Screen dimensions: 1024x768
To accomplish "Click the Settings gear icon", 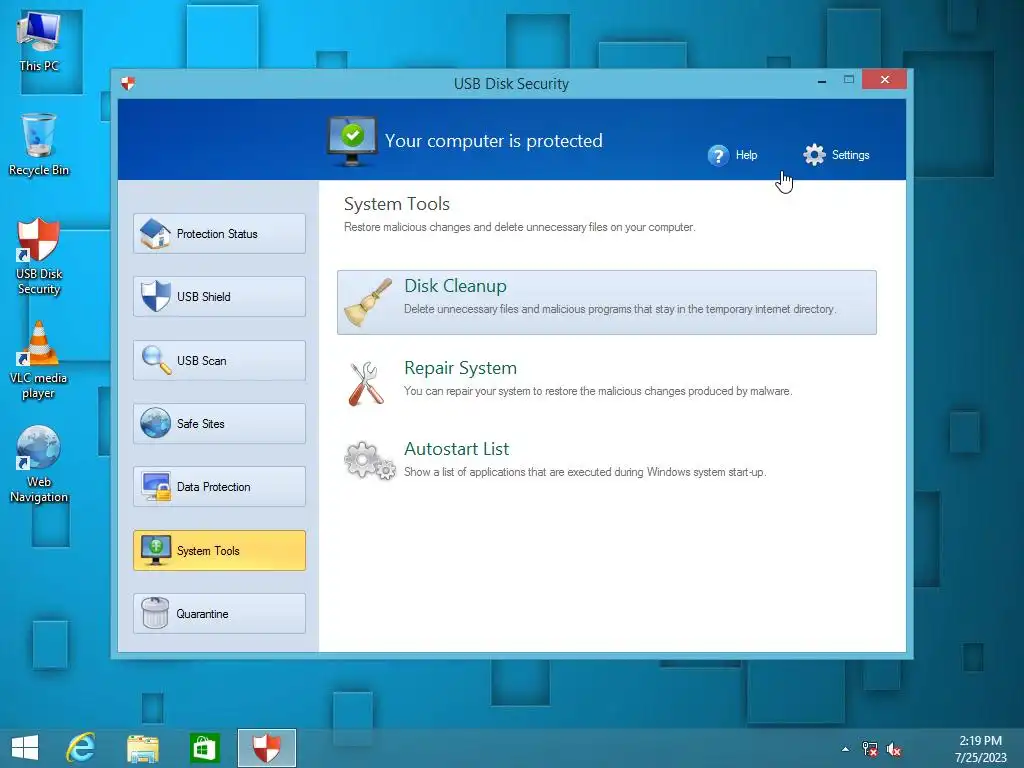I will click(x=814, y=155).
